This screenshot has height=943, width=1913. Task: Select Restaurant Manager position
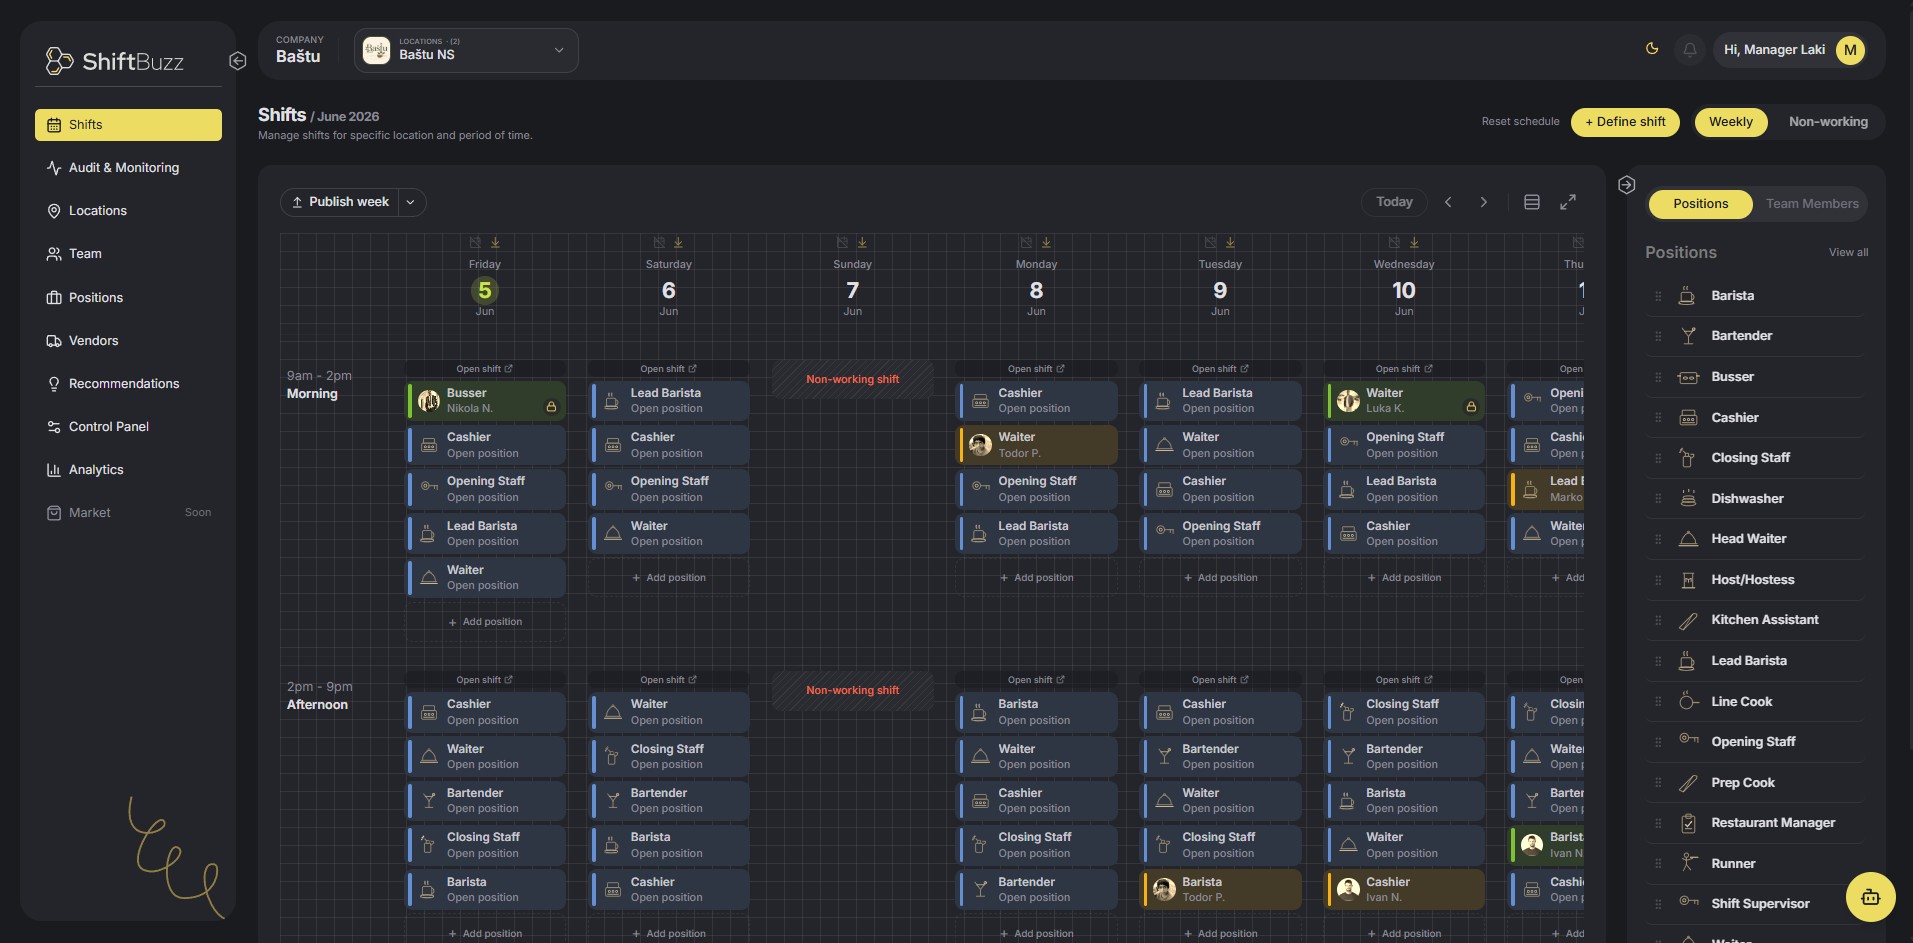coord(1755,823)
